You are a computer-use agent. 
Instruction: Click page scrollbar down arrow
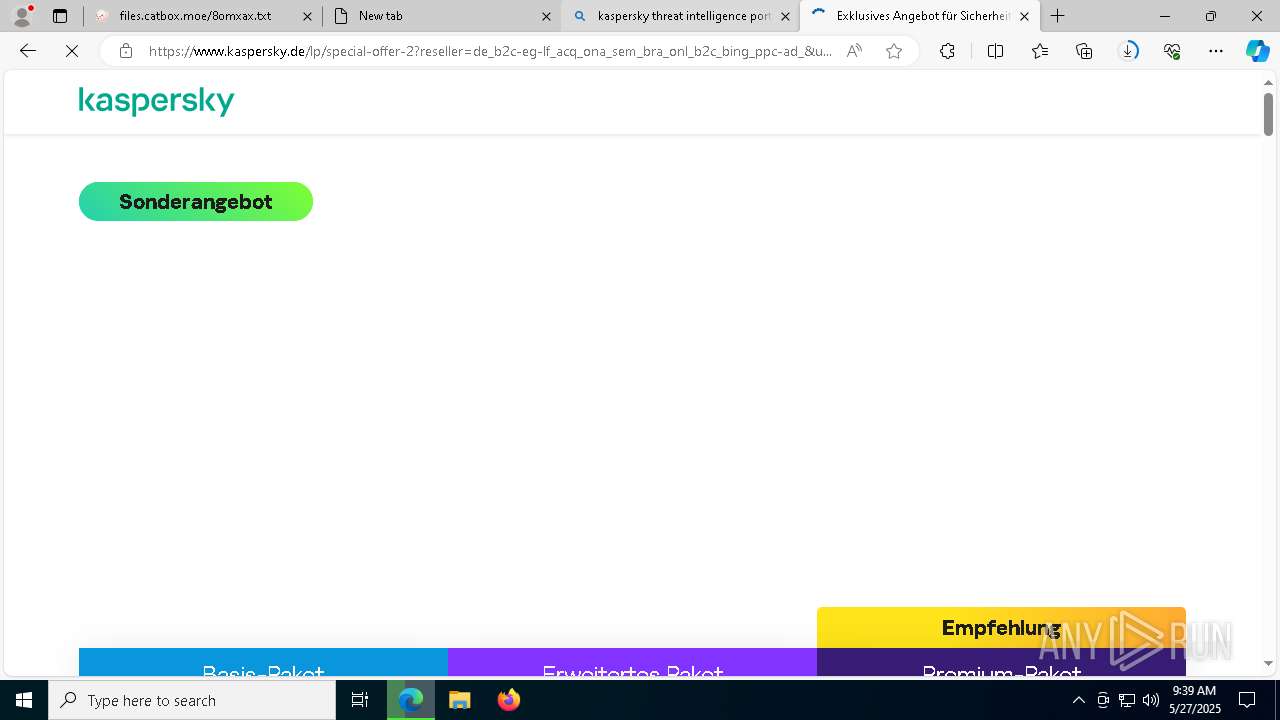(1268, 663)
